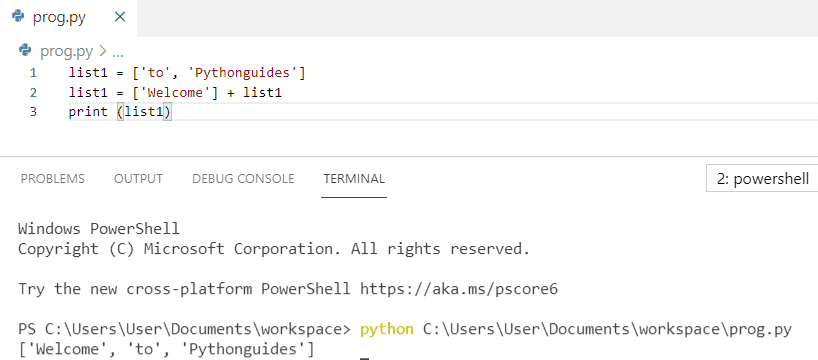Viewport: 818px width, 360px height.
Task: Click the Copyright Microsoft Corporation line
Action: (274, 249)
